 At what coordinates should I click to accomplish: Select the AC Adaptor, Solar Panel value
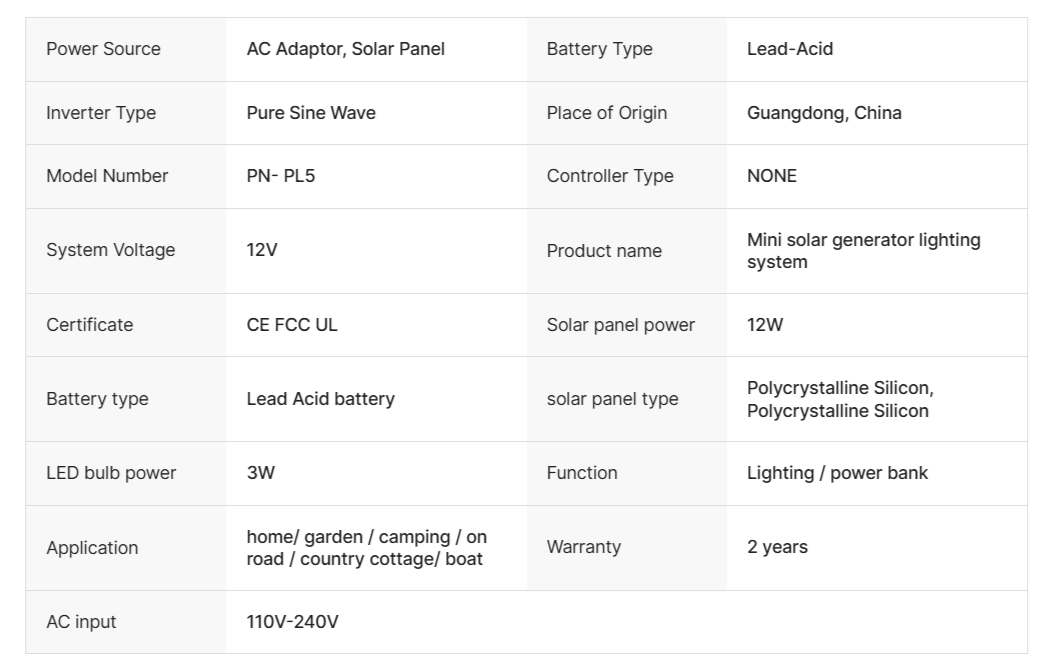click(345, 49)
